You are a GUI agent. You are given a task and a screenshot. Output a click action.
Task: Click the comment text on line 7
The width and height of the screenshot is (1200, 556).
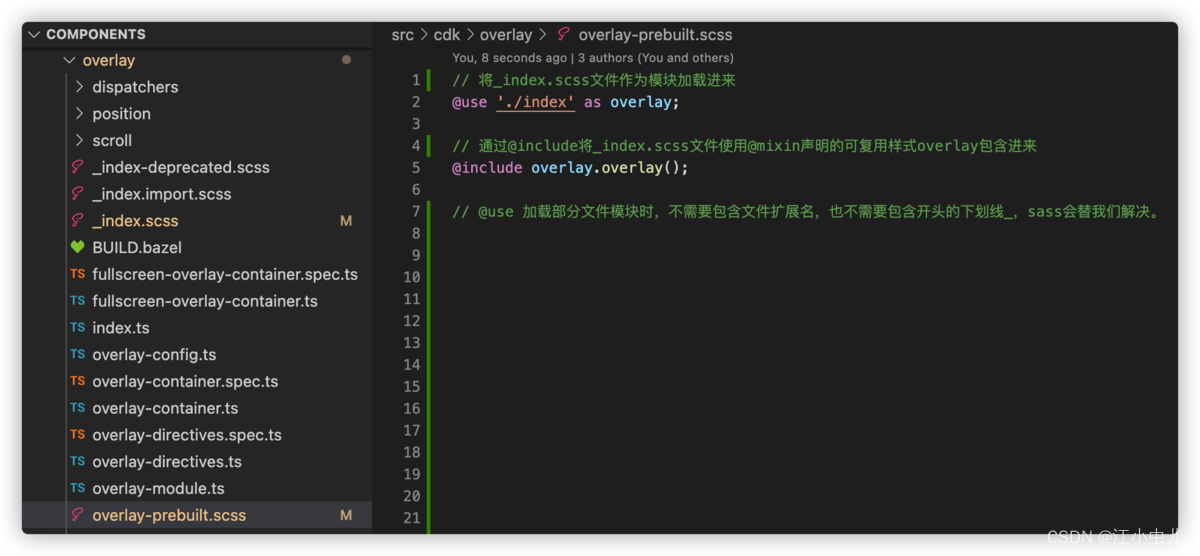click(x=807, y=212)
